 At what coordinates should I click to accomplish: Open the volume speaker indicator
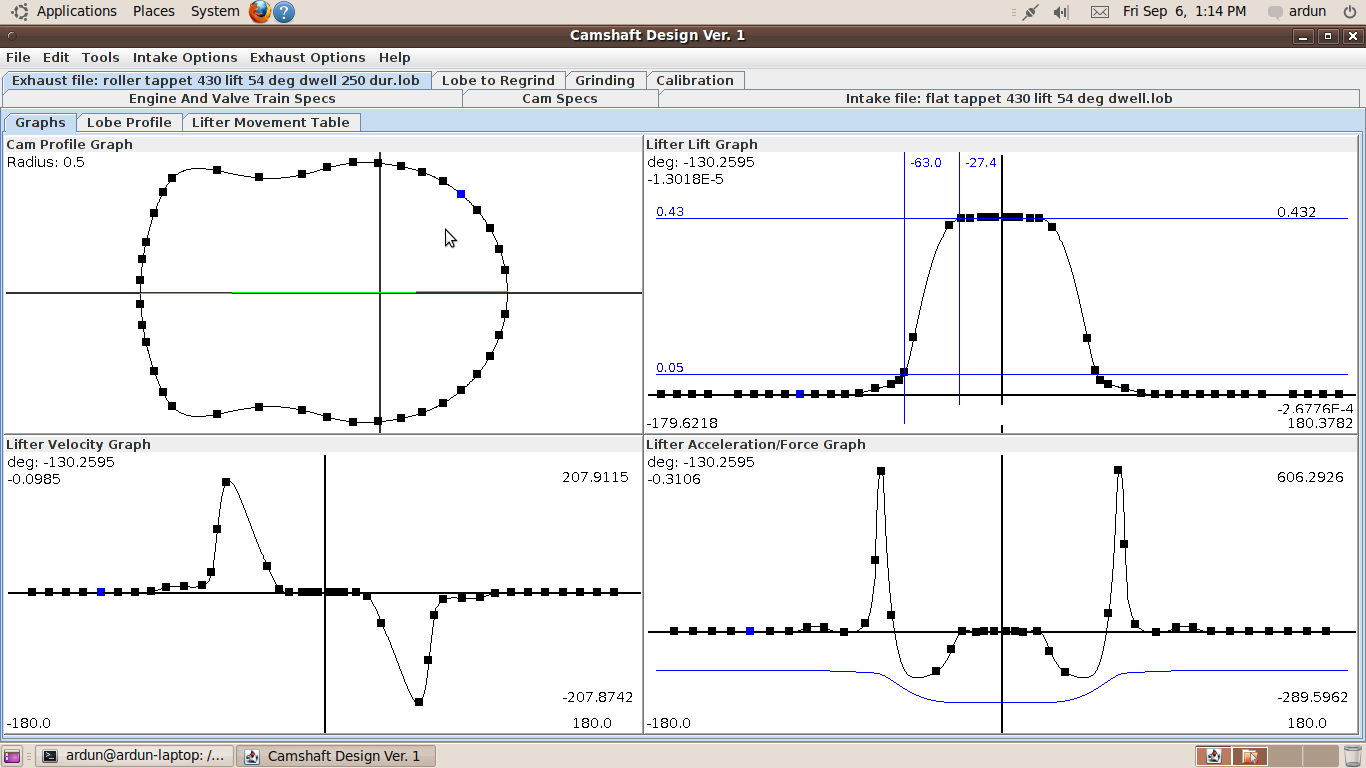pyautogui.click(x=1061, y=12)
